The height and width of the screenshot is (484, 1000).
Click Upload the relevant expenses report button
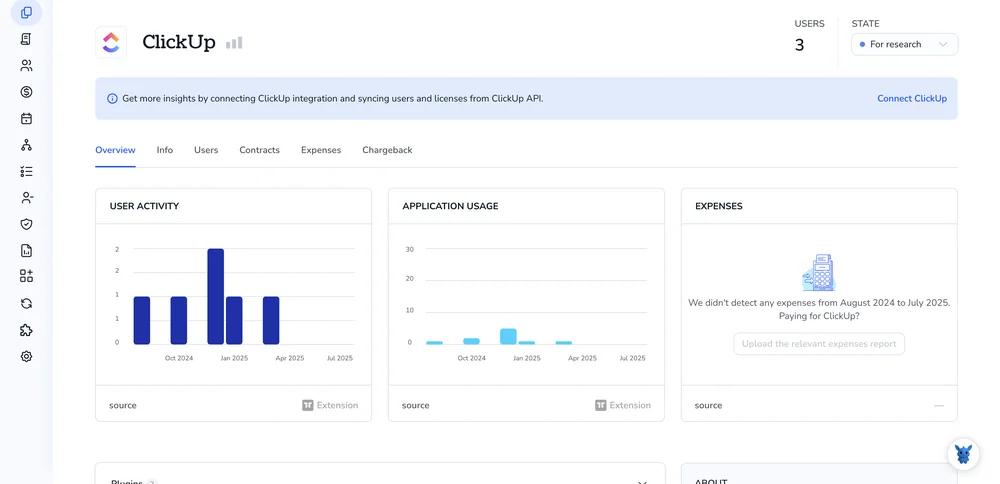(819, 344)
